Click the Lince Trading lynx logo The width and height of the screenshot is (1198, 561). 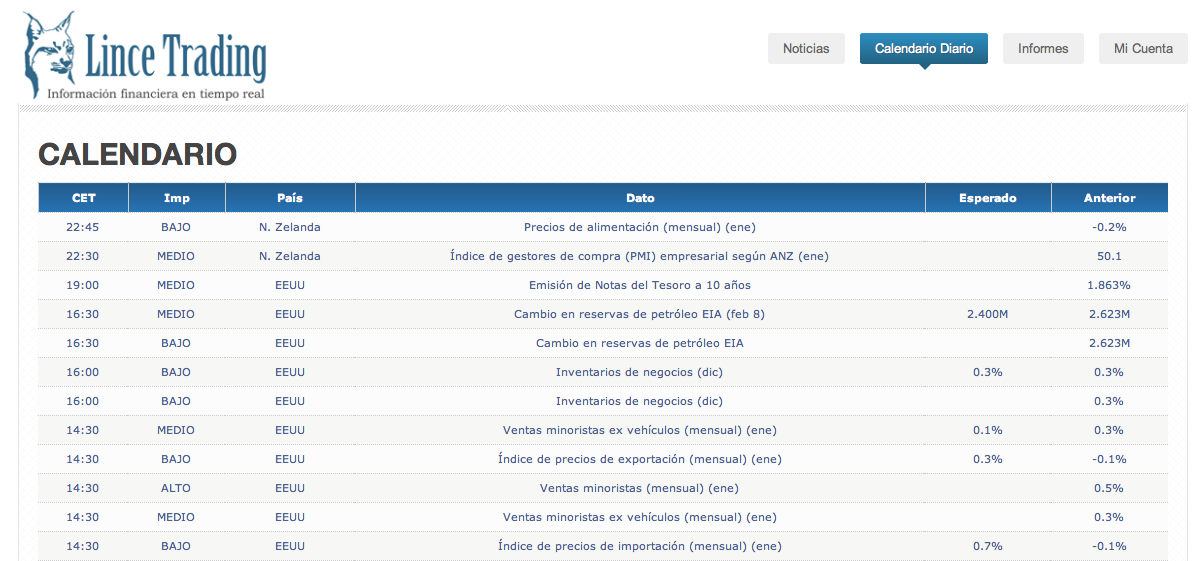tap(144, 55)
